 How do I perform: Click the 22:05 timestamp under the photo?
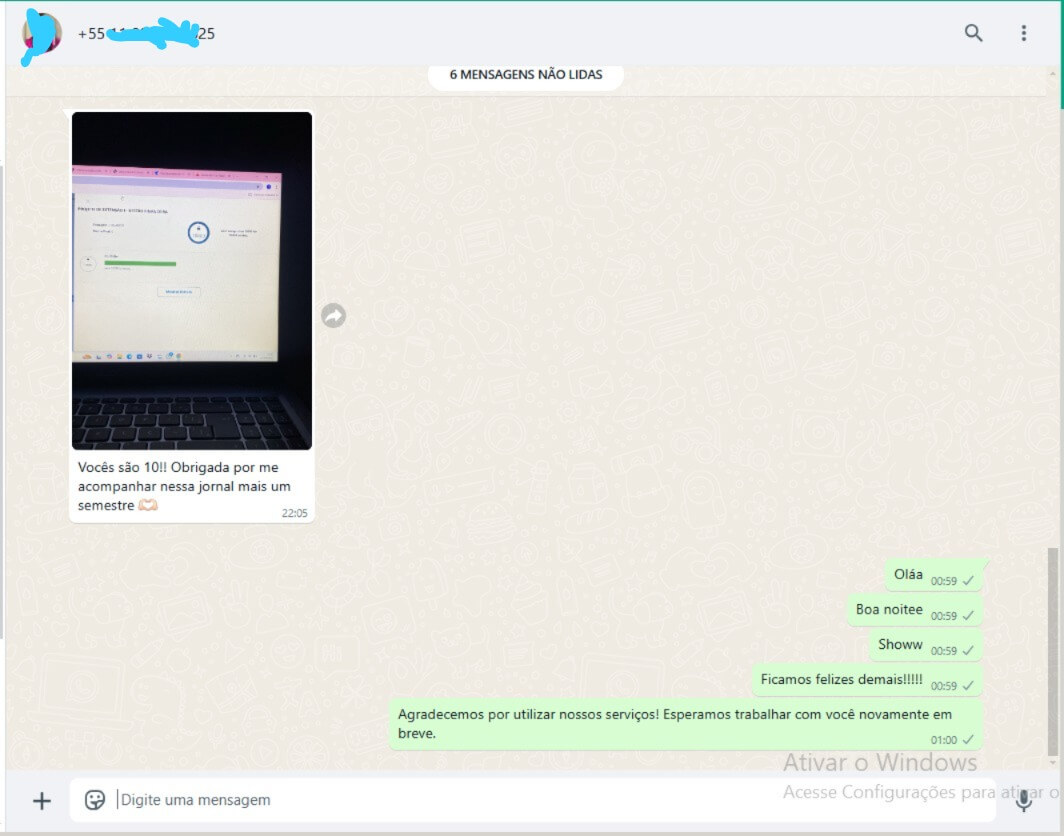point(294,513)
